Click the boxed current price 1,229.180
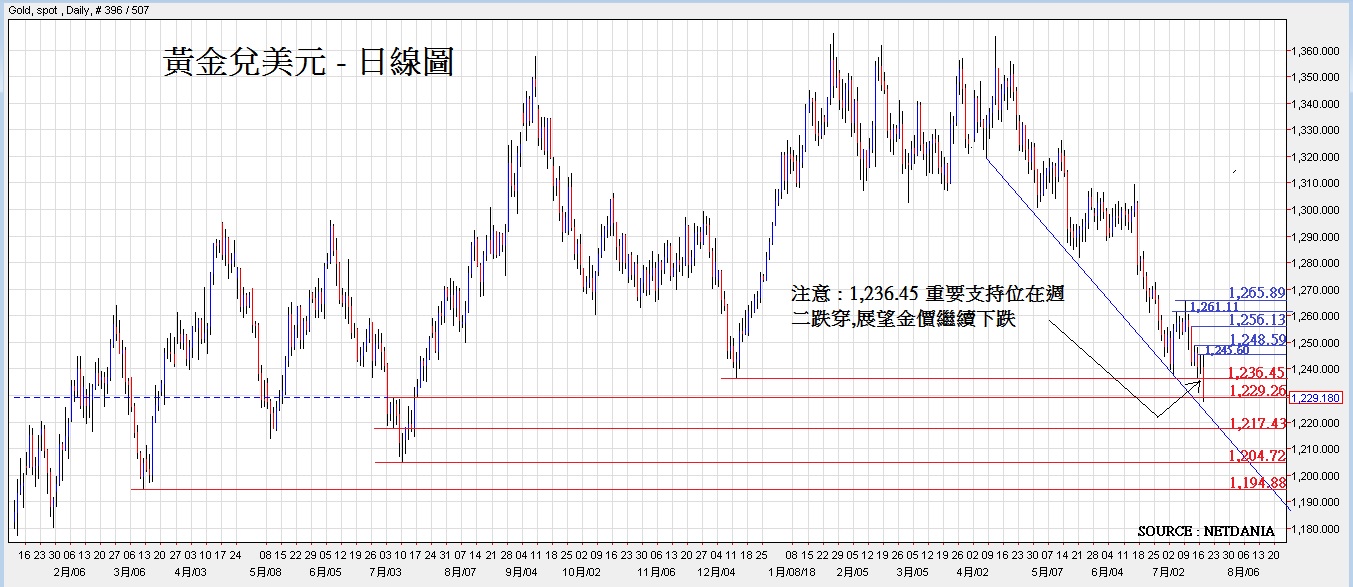Screen dimensions: 1353x587 pyautogui.click(x=1314, y=398)
